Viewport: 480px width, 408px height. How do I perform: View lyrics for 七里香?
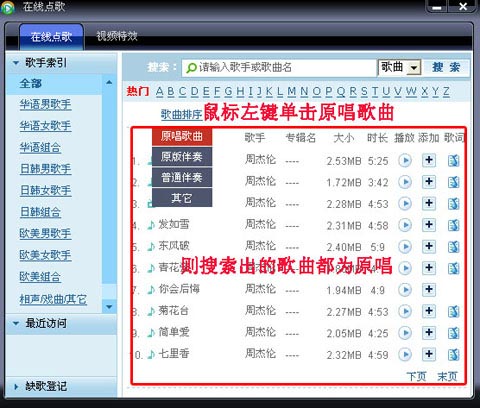(454, 354)
